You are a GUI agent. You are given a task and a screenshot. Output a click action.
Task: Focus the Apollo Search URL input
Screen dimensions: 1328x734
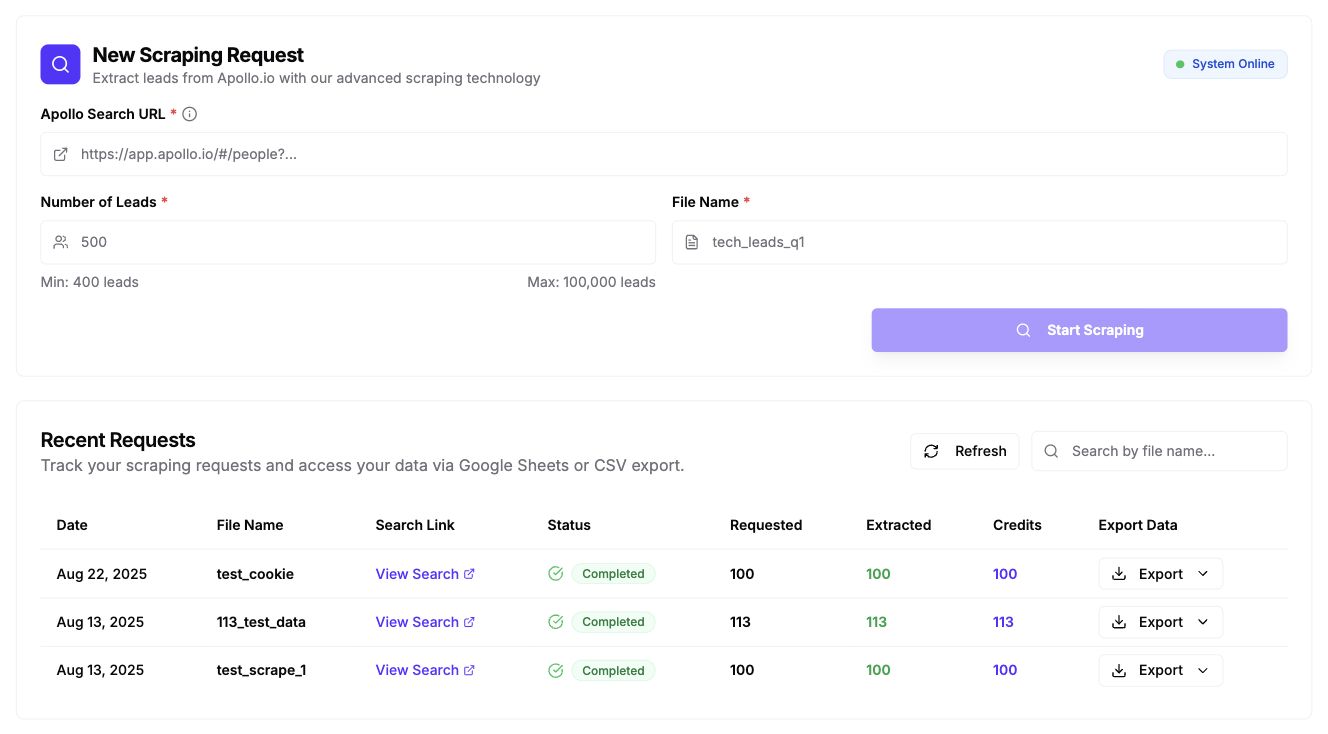coord(664,154)
